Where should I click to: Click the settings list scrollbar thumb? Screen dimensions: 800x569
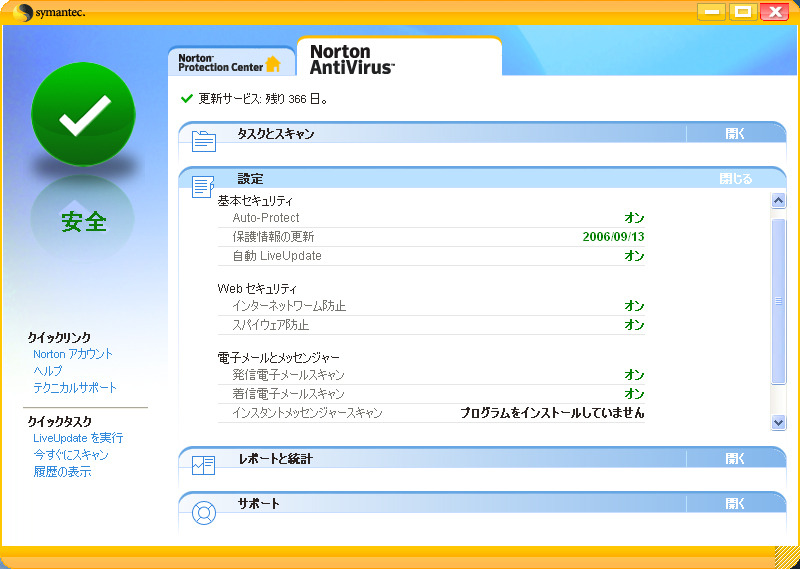tap(778, 301)
